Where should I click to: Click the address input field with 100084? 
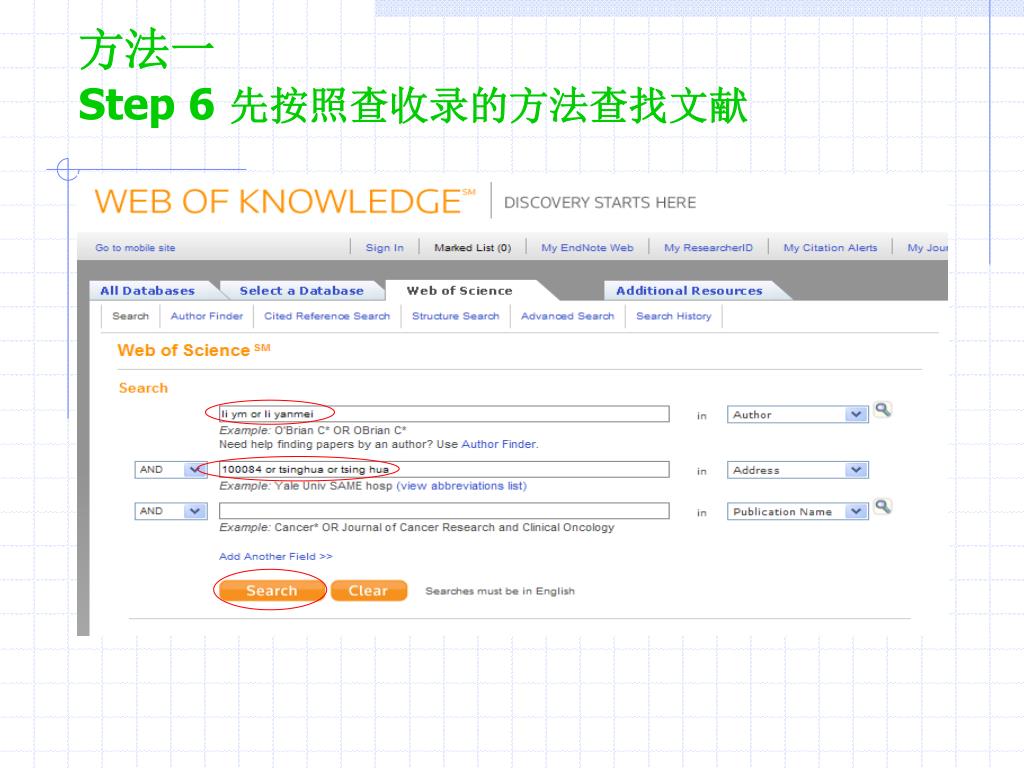[x=444, y=470]
